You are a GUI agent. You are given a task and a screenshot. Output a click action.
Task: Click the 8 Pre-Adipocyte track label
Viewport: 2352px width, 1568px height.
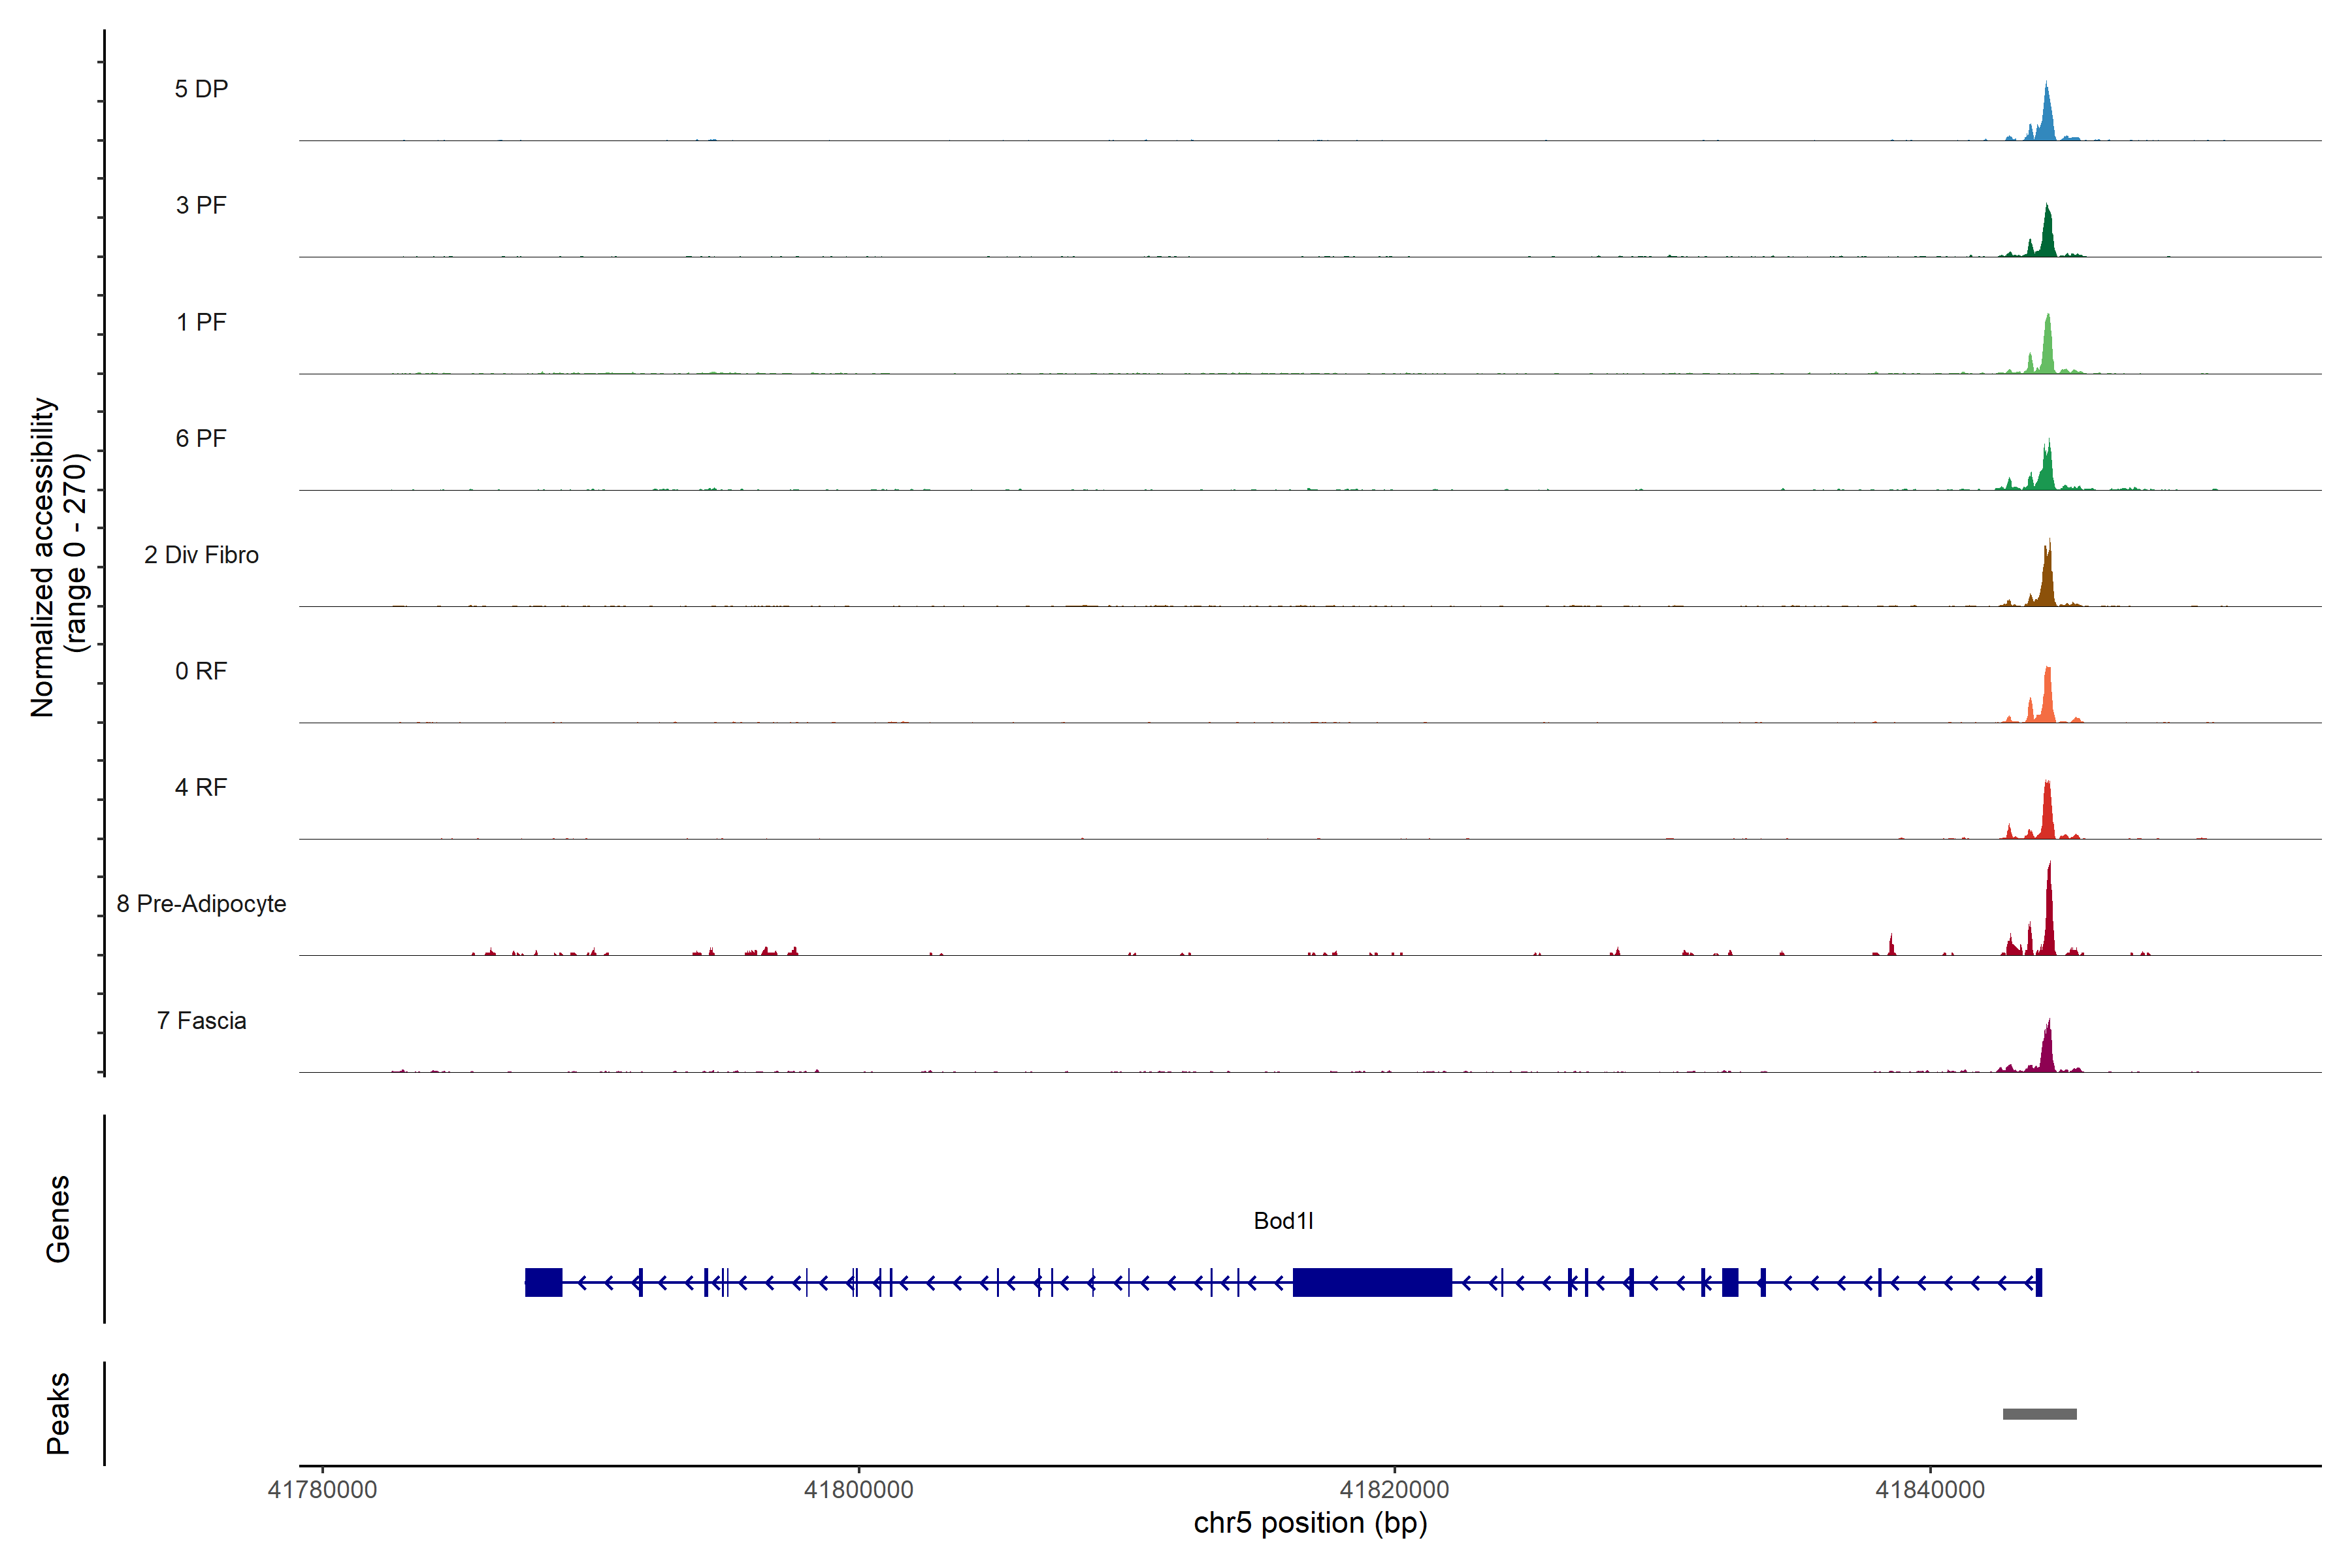[x=201, y=904]
